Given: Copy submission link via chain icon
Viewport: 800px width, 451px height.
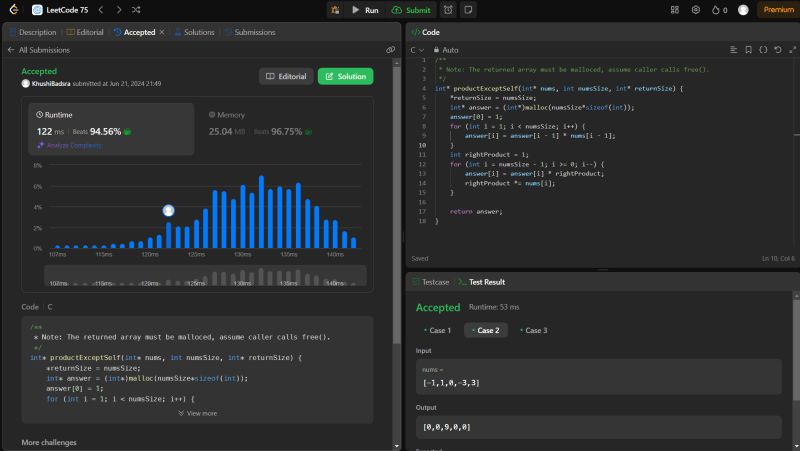Looking at the screenshot, I should (x=390, y=49).
